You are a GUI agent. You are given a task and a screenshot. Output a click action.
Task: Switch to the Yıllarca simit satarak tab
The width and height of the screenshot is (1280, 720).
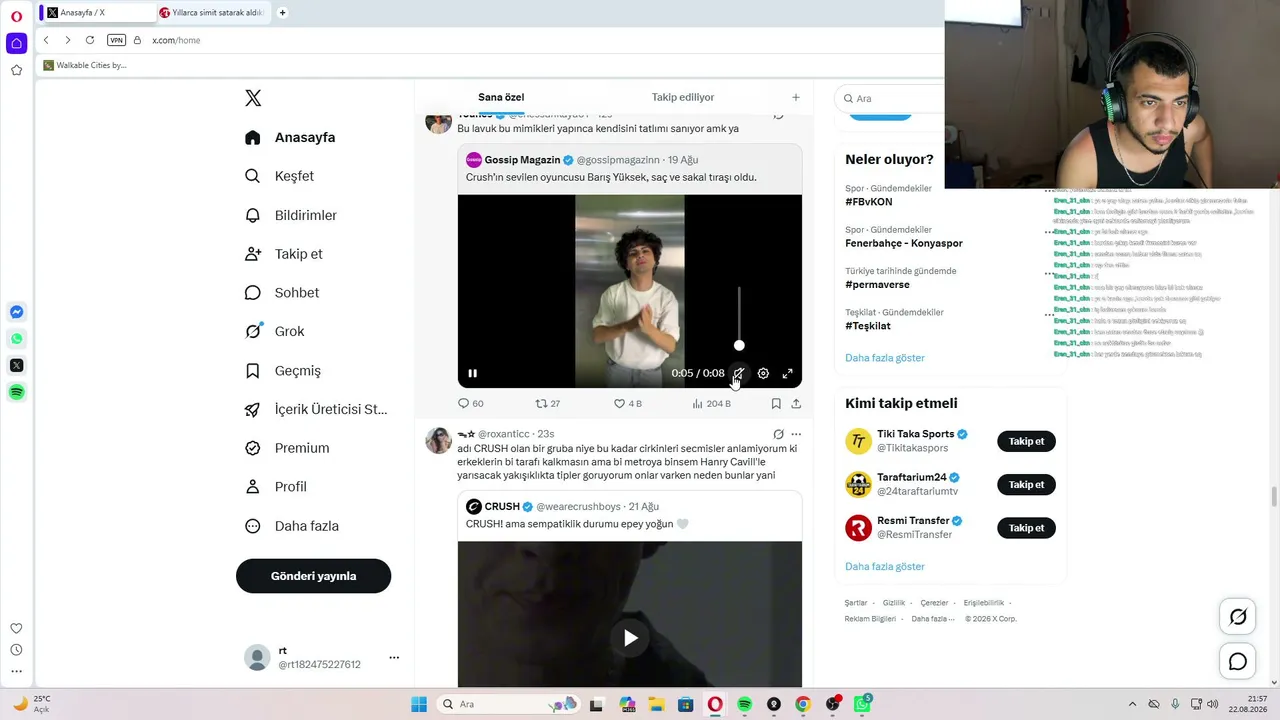212,12
